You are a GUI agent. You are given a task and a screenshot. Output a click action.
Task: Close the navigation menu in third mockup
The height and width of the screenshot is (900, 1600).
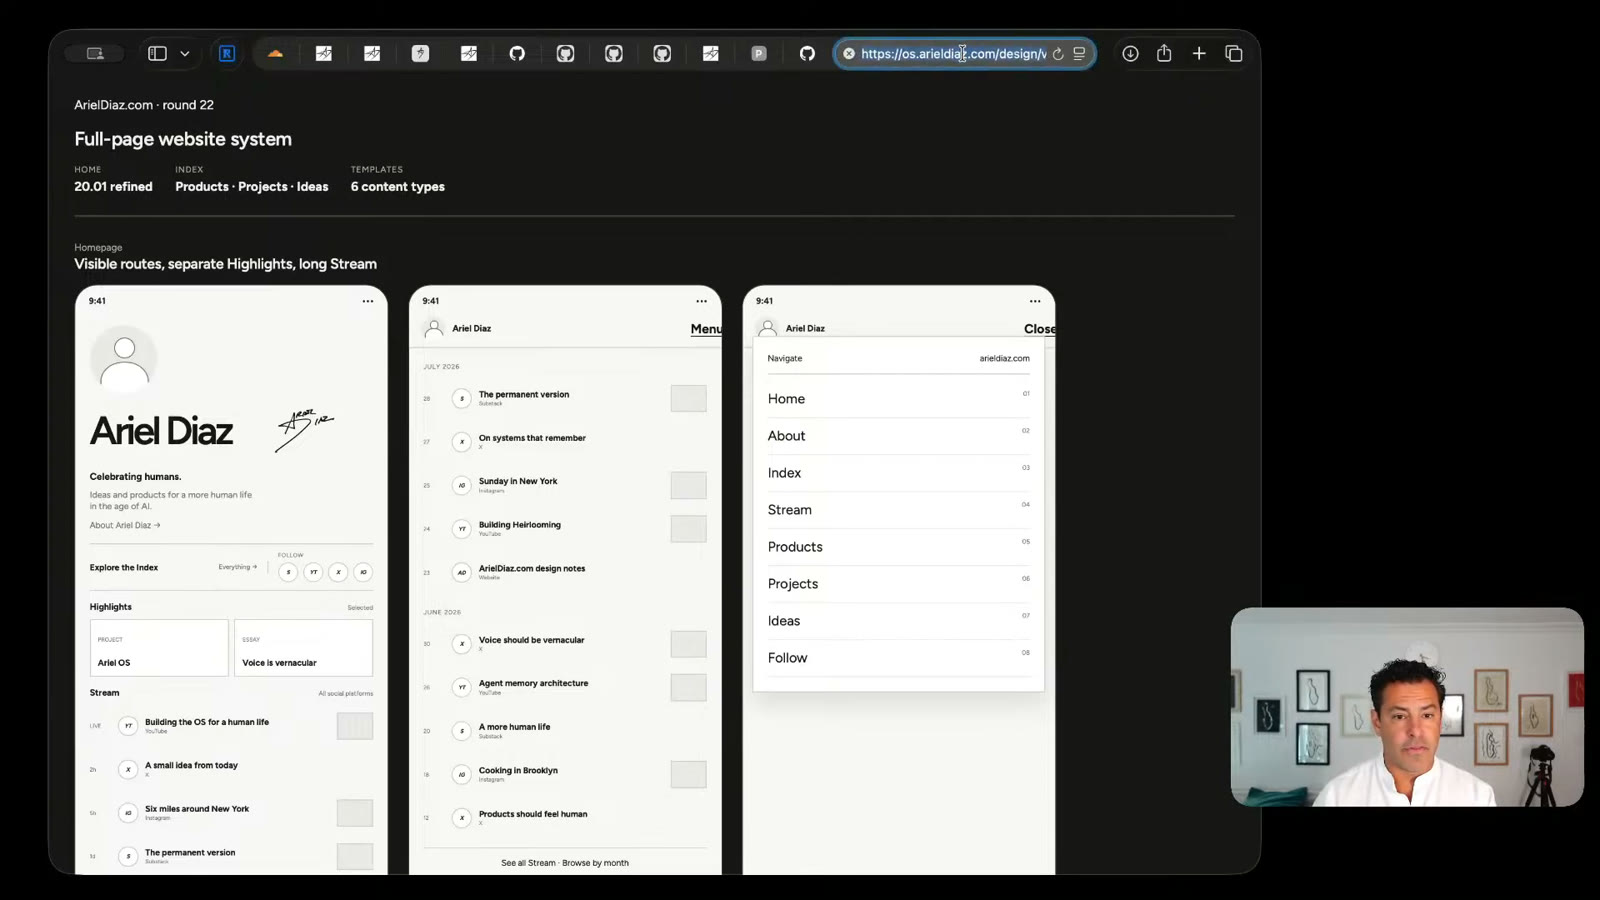pos(1039,329)
